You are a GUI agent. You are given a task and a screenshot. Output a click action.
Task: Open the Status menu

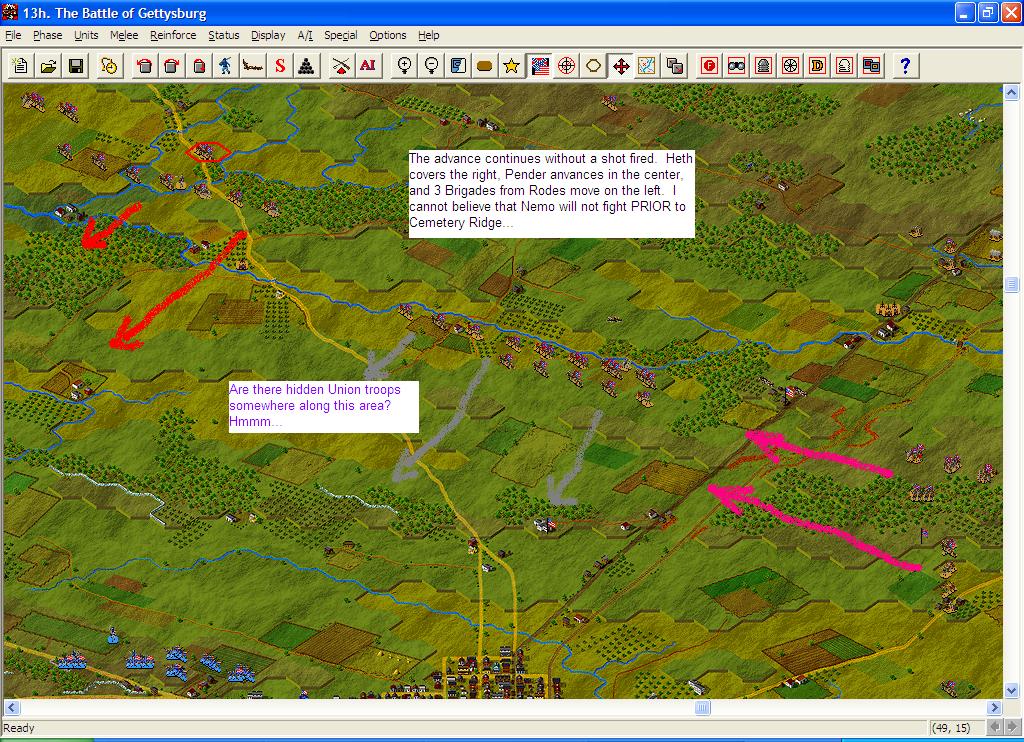[x=224, y=35]
